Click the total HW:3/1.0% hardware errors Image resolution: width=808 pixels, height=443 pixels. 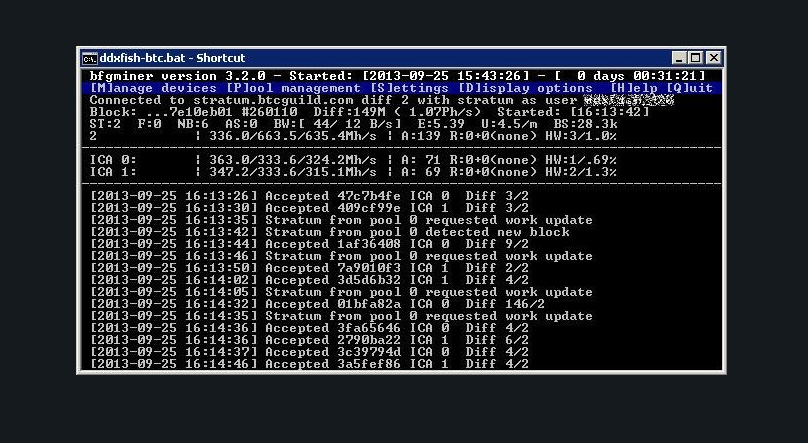click(581, 136)
